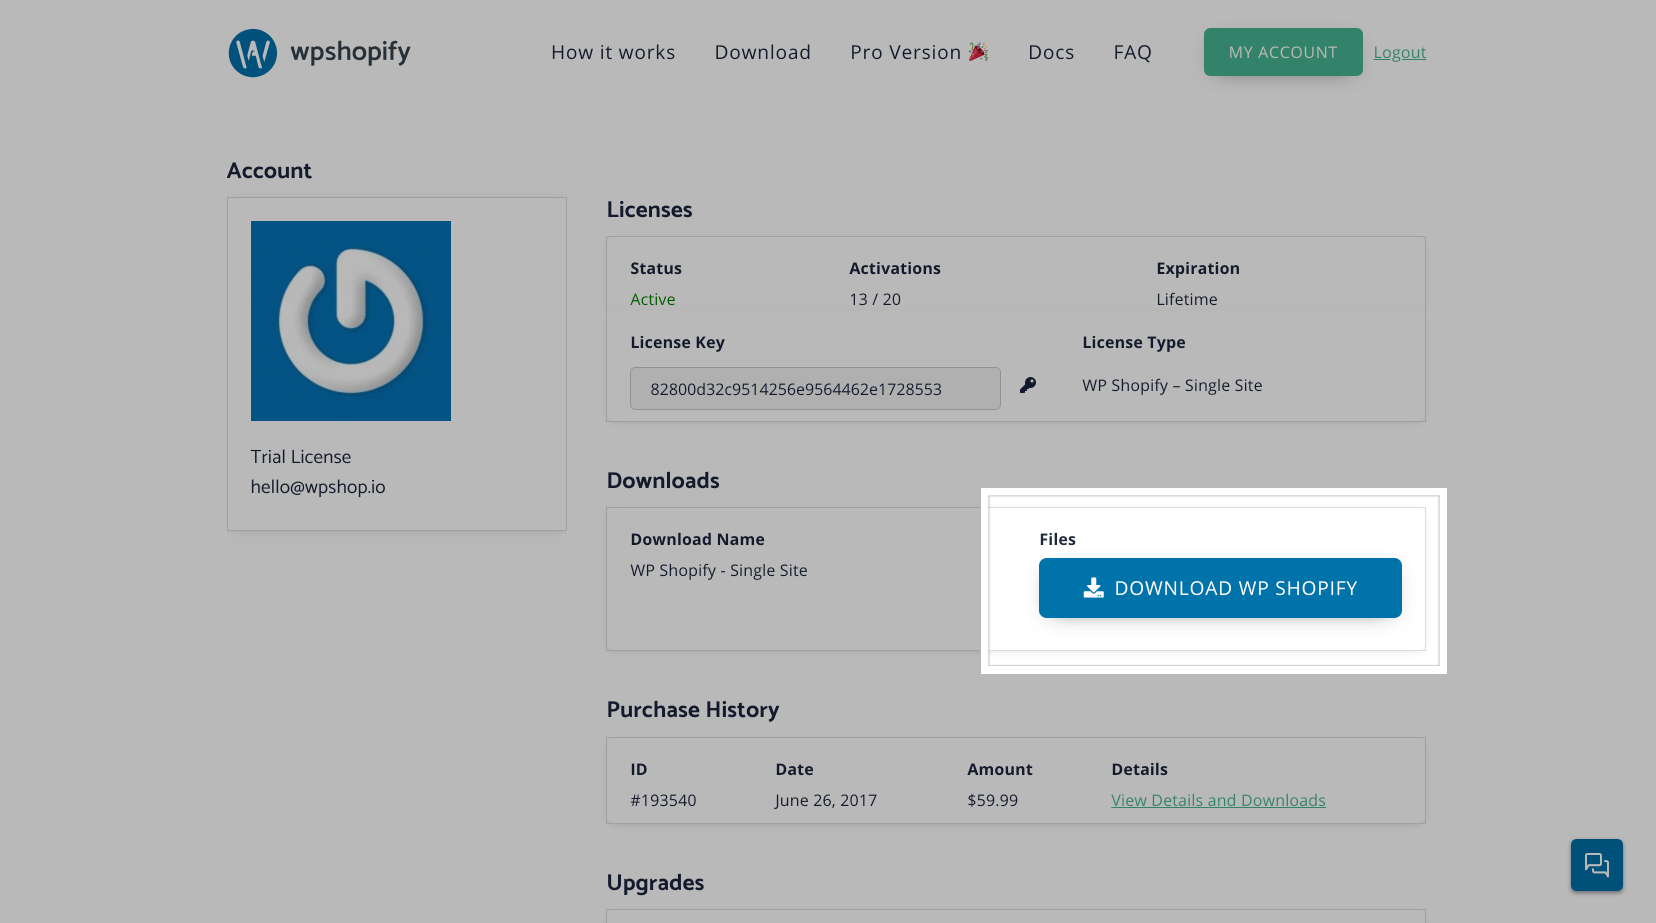Click the Lifetime expiration value
This screenshot has width=1656, height=923.
[x=1187, y=299]
